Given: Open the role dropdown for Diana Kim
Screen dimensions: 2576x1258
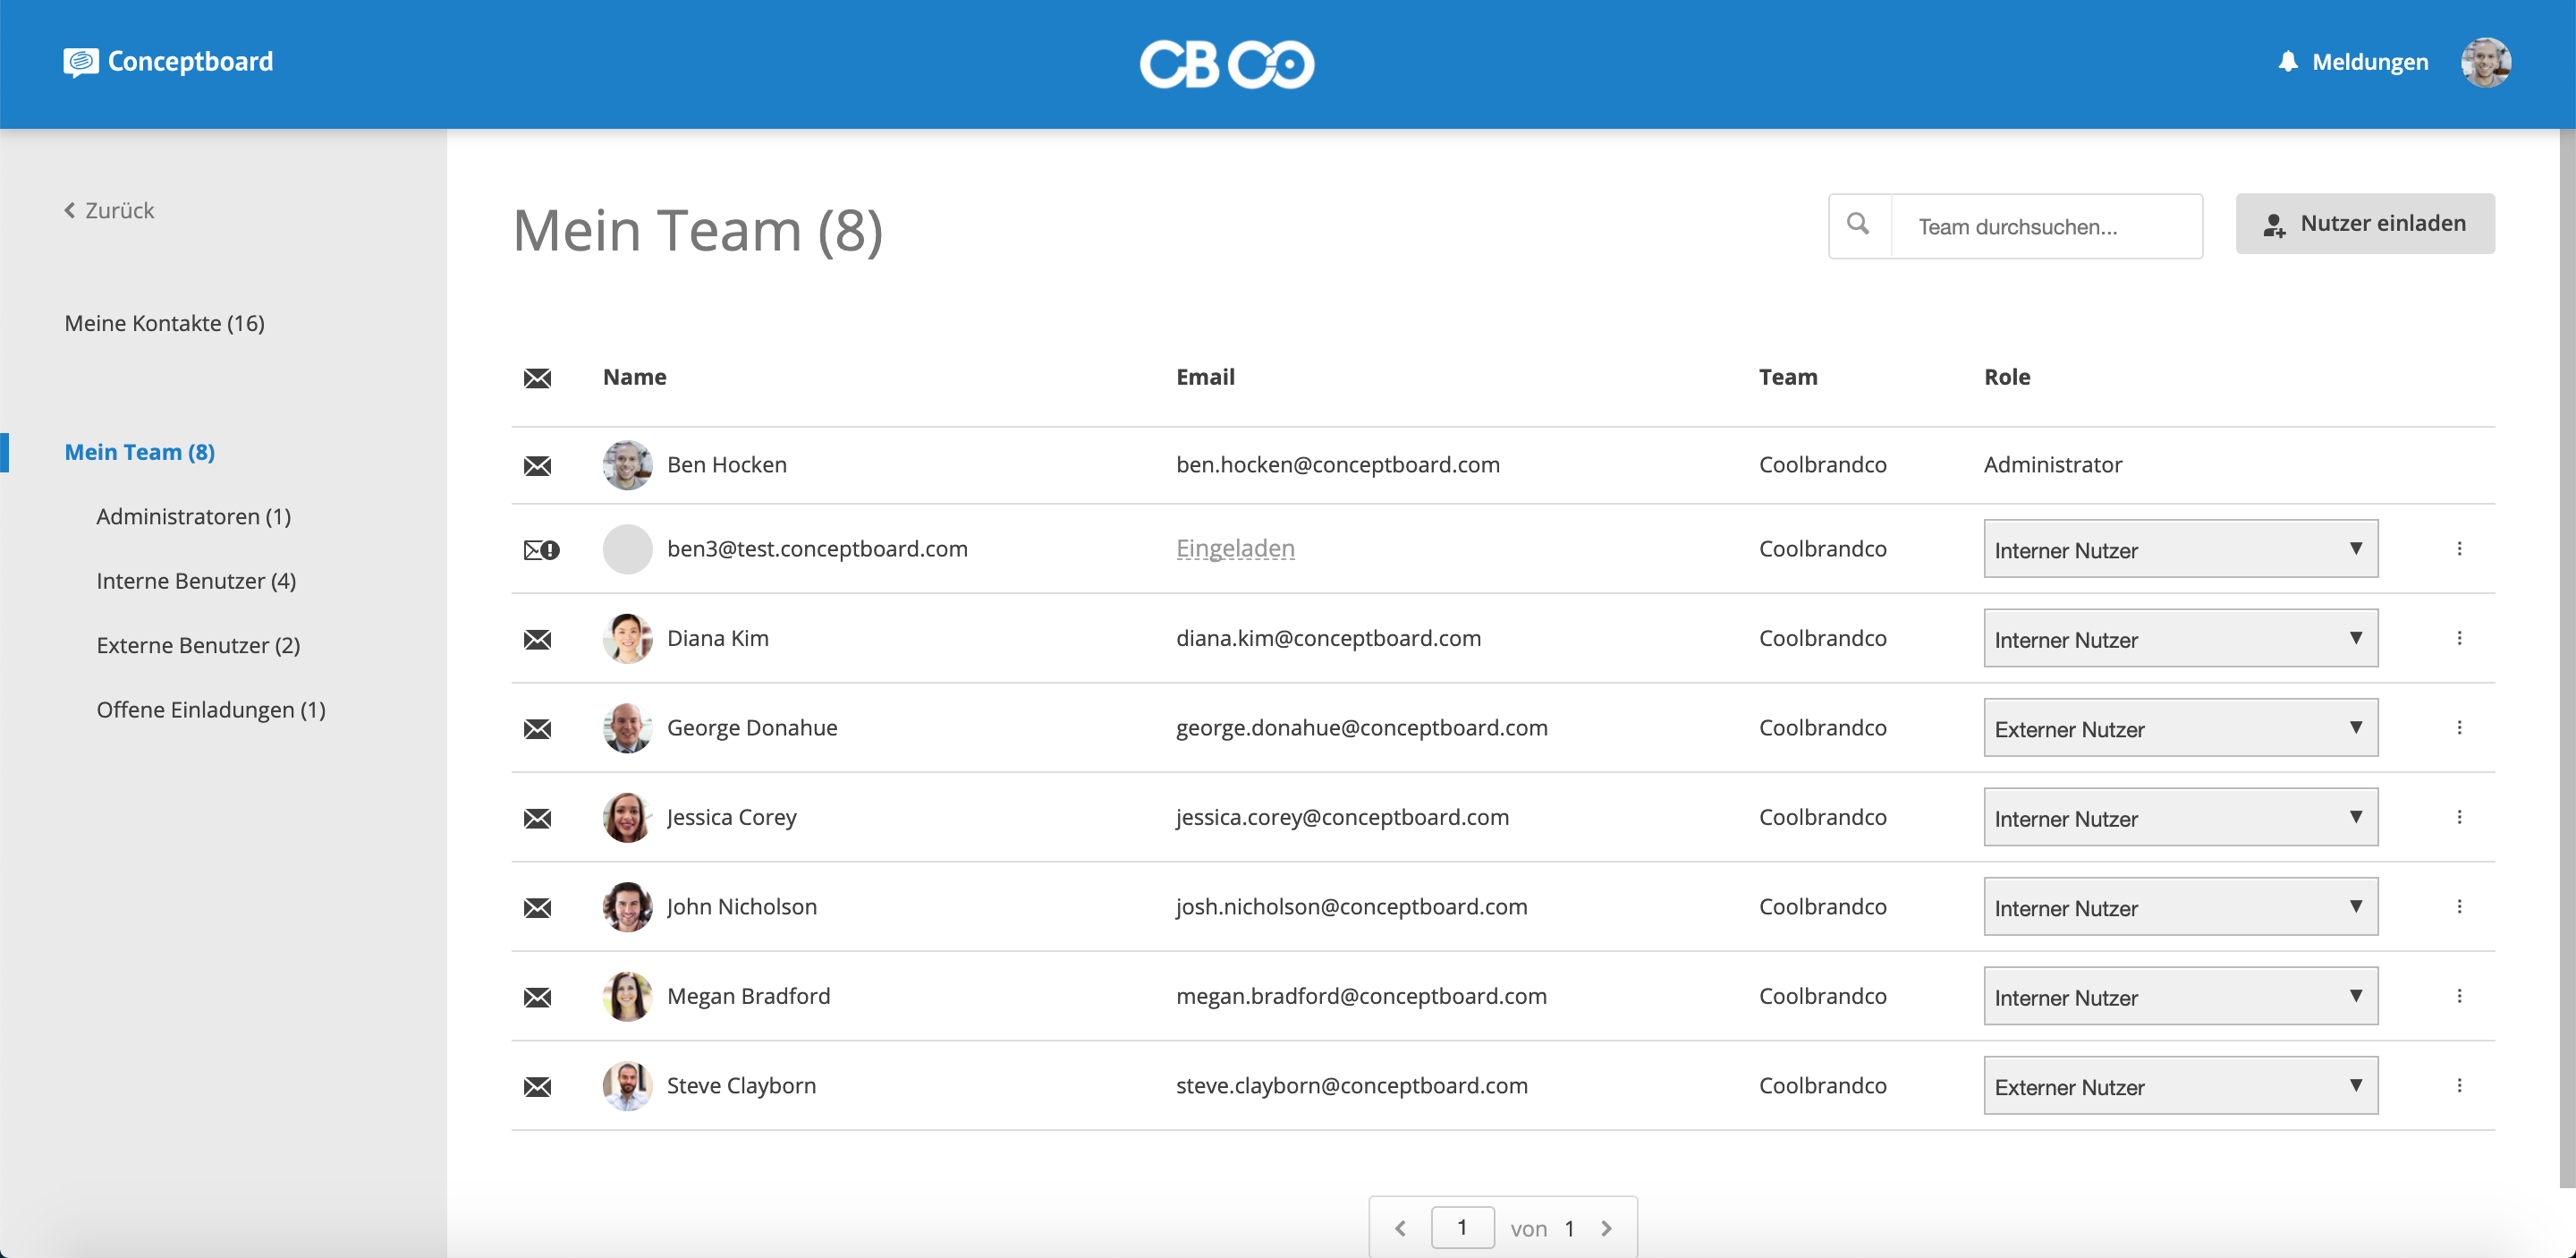Looking at the screenshot, I should (2180, 639).
